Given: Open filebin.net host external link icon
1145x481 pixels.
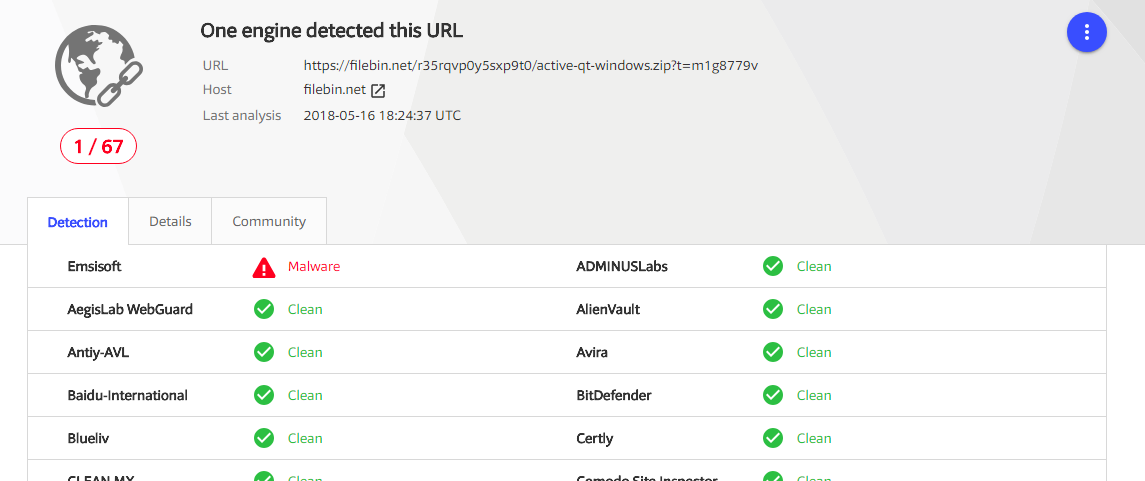Looking at the screenshot, I should click(x=378, y=91).
